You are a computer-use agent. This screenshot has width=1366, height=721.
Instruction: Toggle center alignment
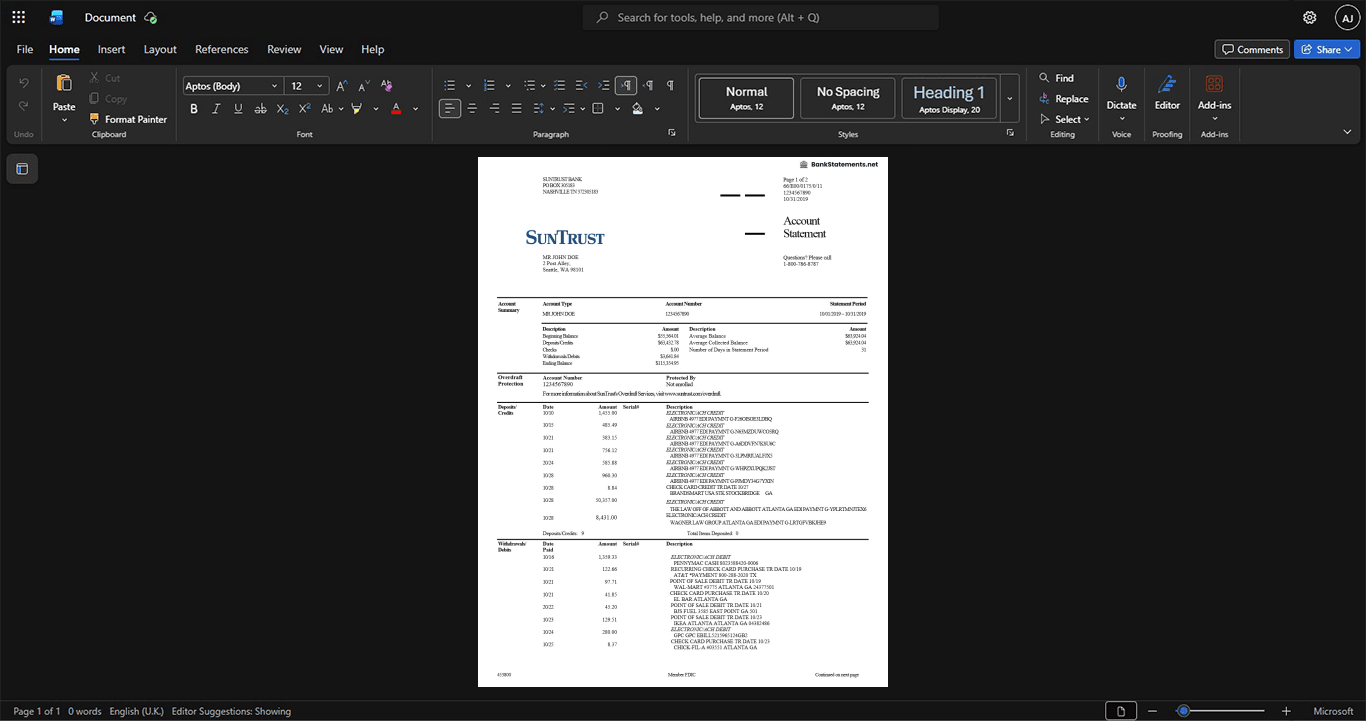tap(472, 108)
